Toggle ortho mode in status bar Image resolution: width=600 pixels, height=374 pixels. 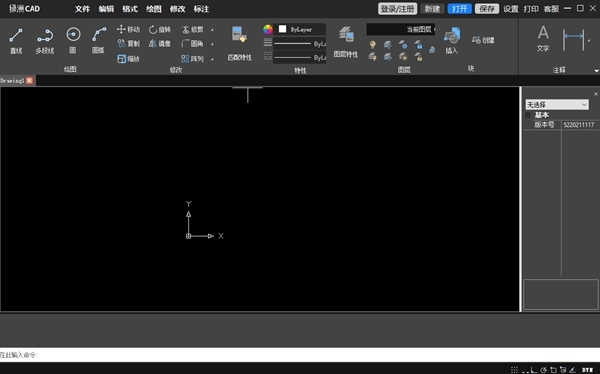click(534, 369)
